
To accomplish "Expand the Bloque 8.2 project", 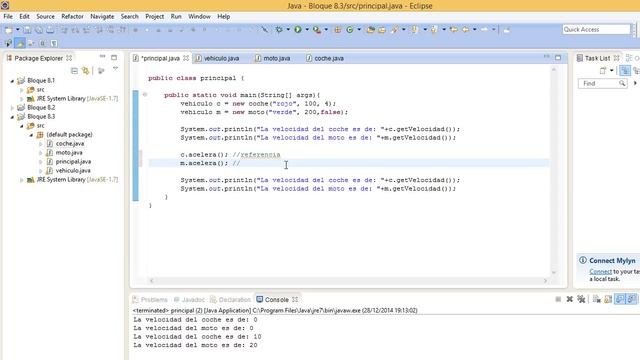I will pyautogui.click(x=12, y=108).
